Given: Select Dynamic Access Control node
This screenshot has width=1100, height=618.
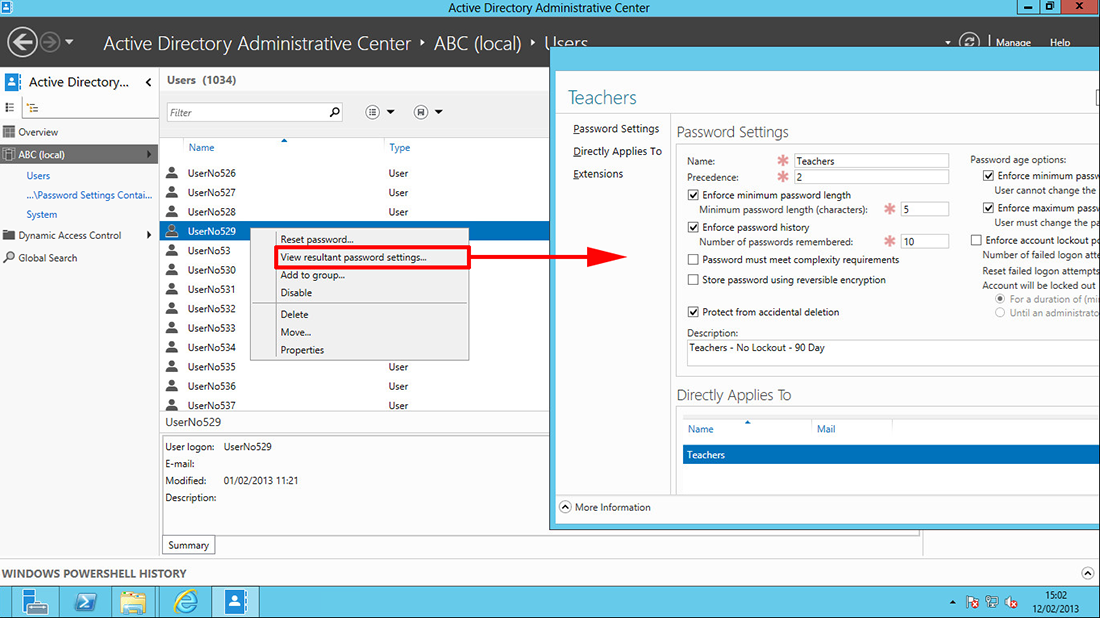Looking at the screenshot, I should 69,235.
